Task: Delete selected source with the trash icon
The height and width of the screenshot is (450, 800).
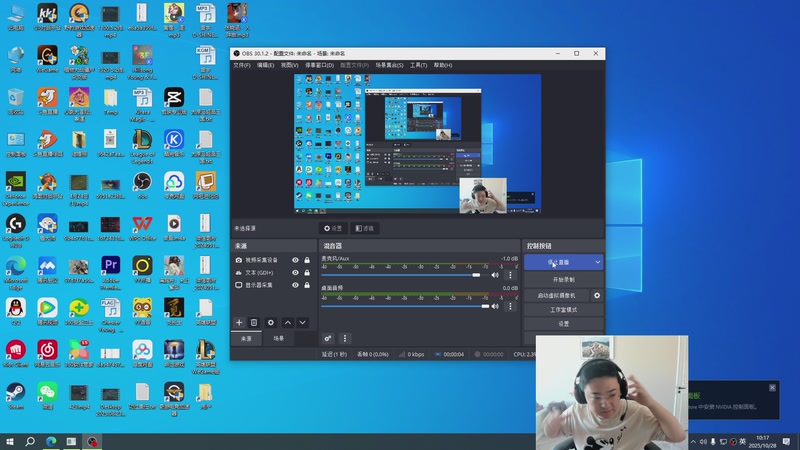Action: point(254,322)
